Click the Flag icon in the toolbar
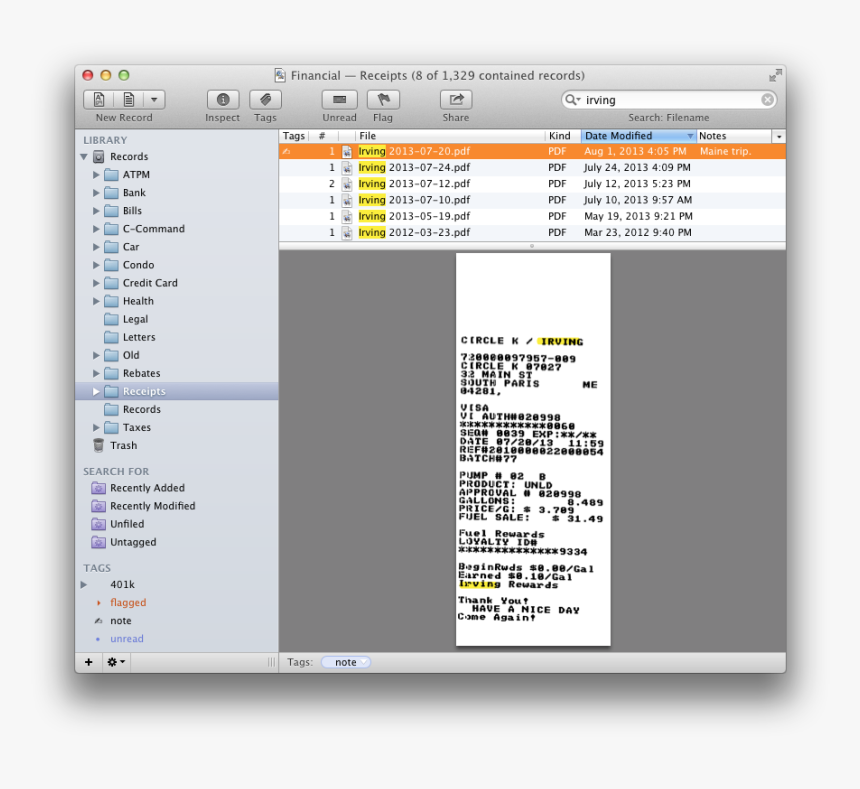The image size is (860, 789). coord(383,100)
